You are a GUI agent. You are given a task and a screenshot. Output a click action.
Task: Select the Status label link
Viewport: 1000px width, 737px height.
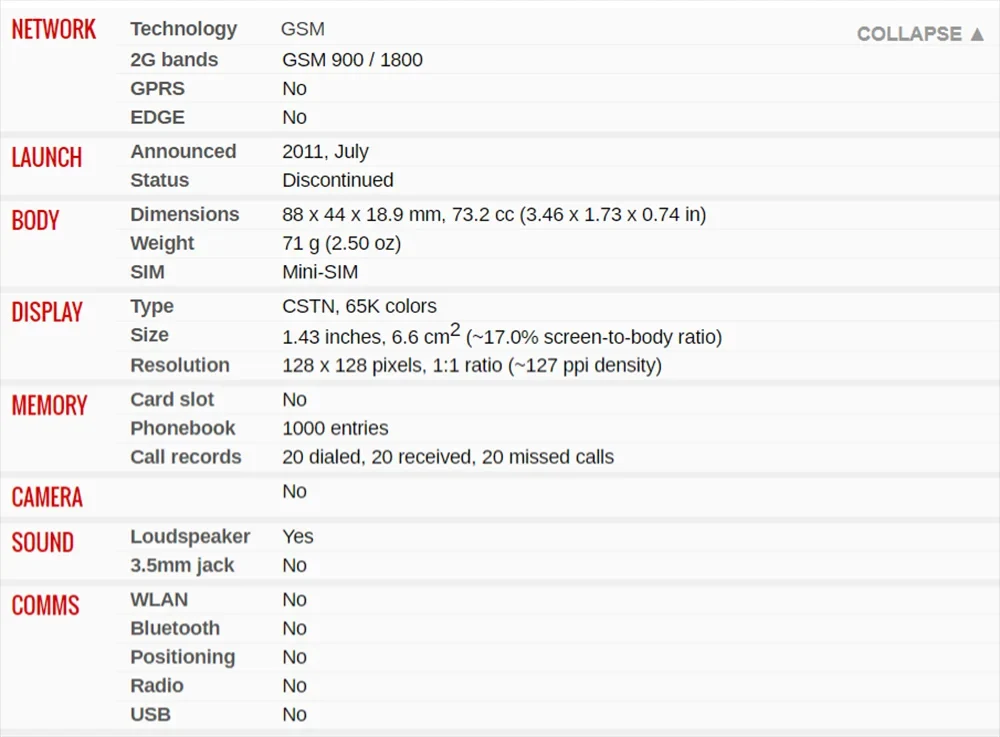pos(159,181)
